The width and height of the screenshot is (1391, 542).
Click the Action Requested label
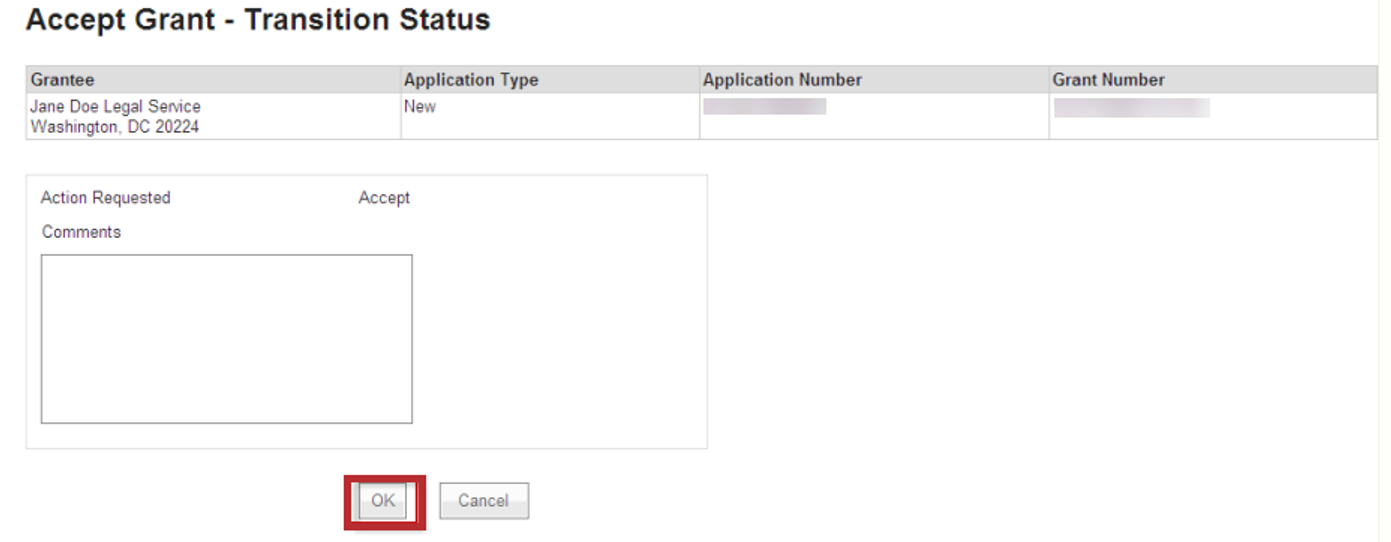coord(105,198)
